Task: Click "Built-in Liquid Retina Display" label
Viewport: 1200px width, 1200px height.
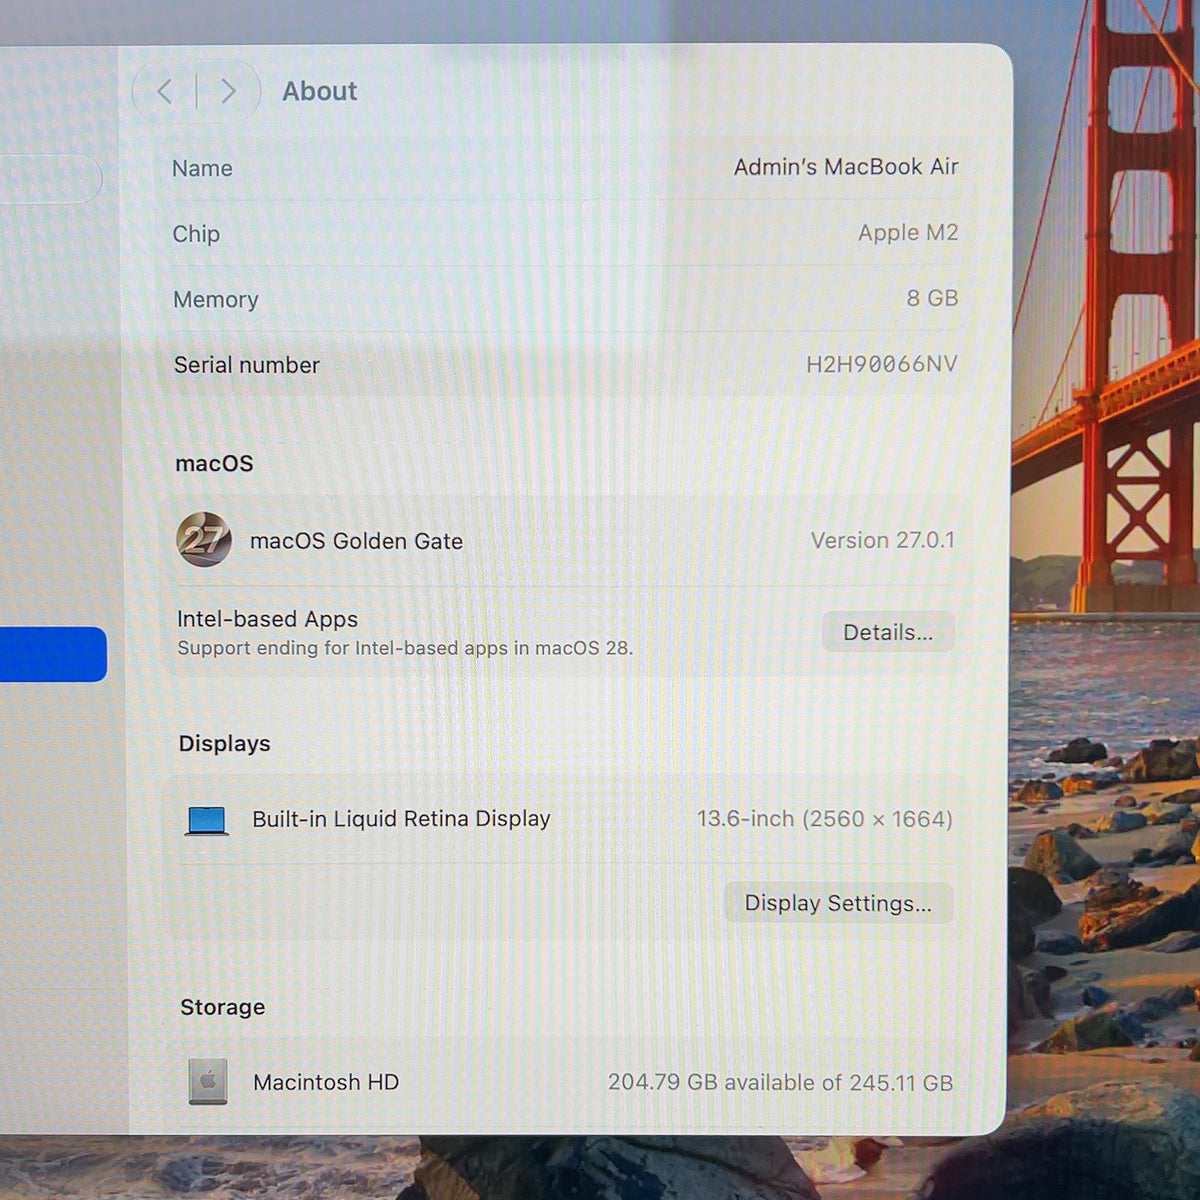Action: tap(401, 819)
